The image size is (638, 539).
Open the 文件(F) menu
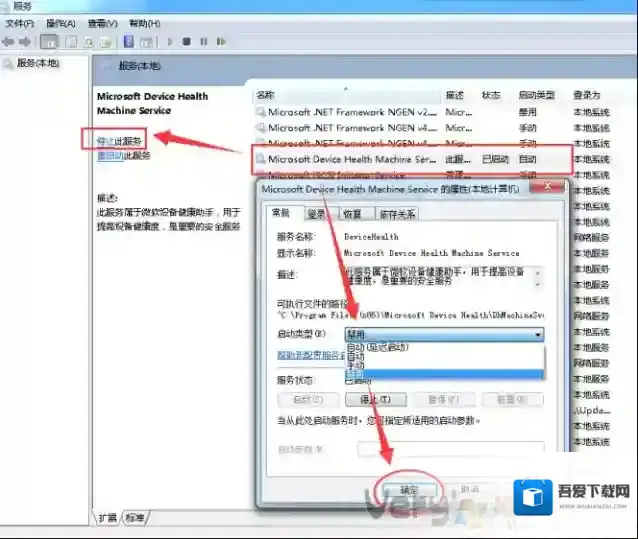tap(19, 24)
